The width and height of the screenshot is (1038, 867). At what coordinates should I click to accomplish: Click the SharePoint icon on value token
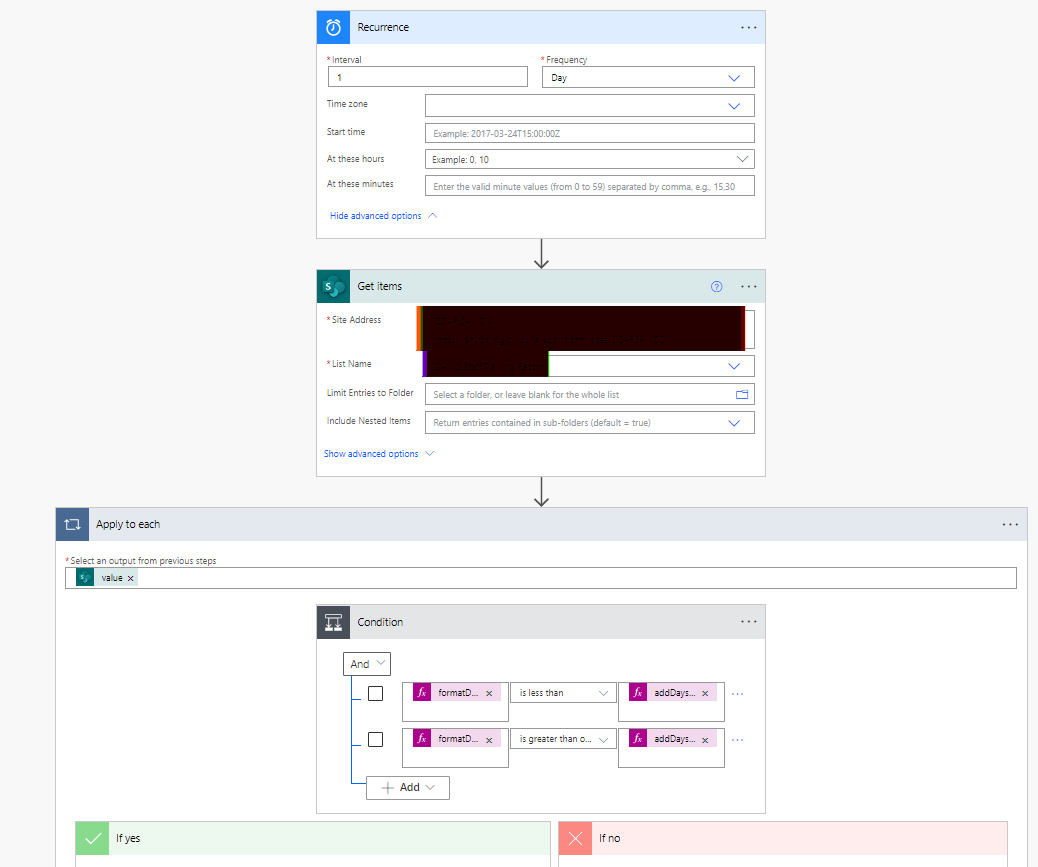pyautogui.click(x=85, y=578)
